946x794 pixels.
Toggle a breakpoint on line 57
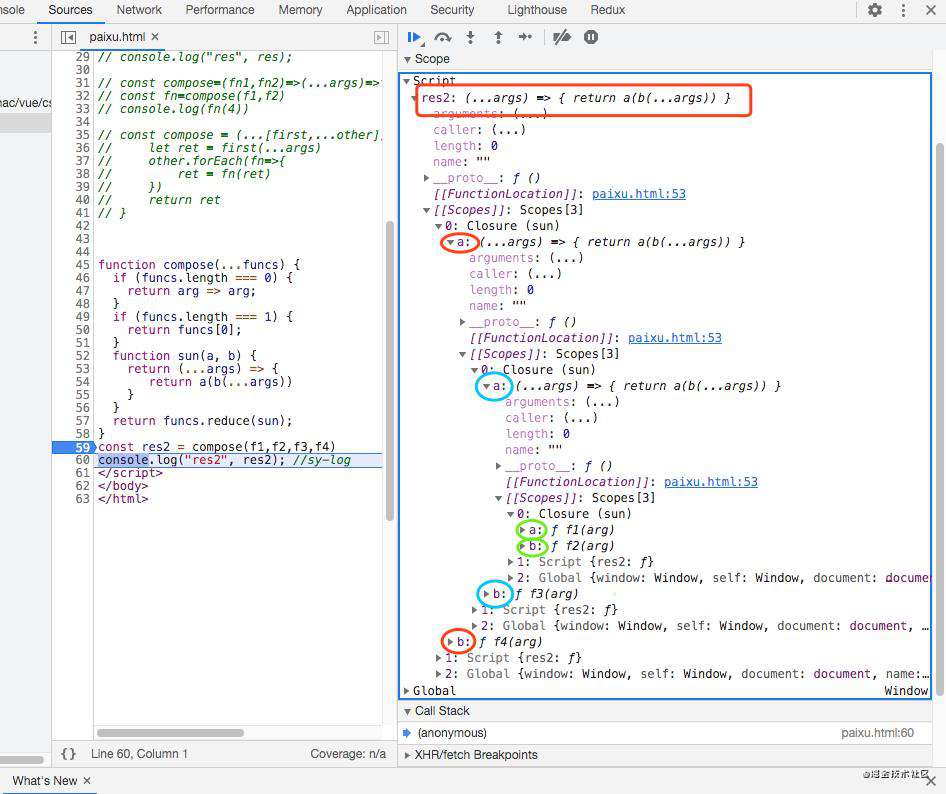[x=82, y=421]
